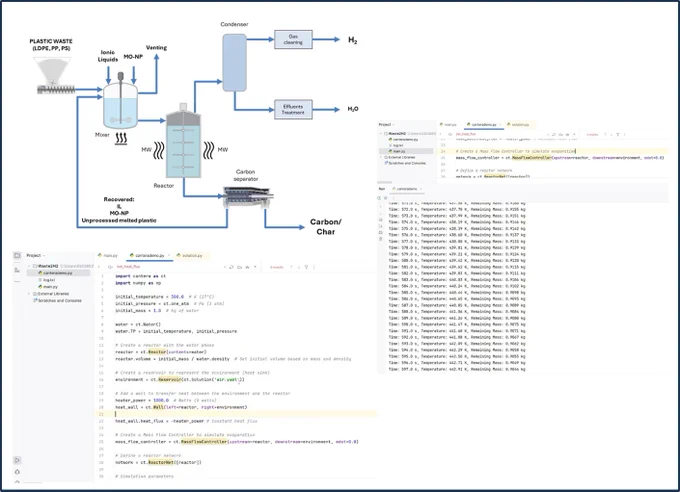Viewport: 680px width, 492px height.
Task: Click the soft-wrap icon in Run panel gutter
Action: [x=381, y=220]
